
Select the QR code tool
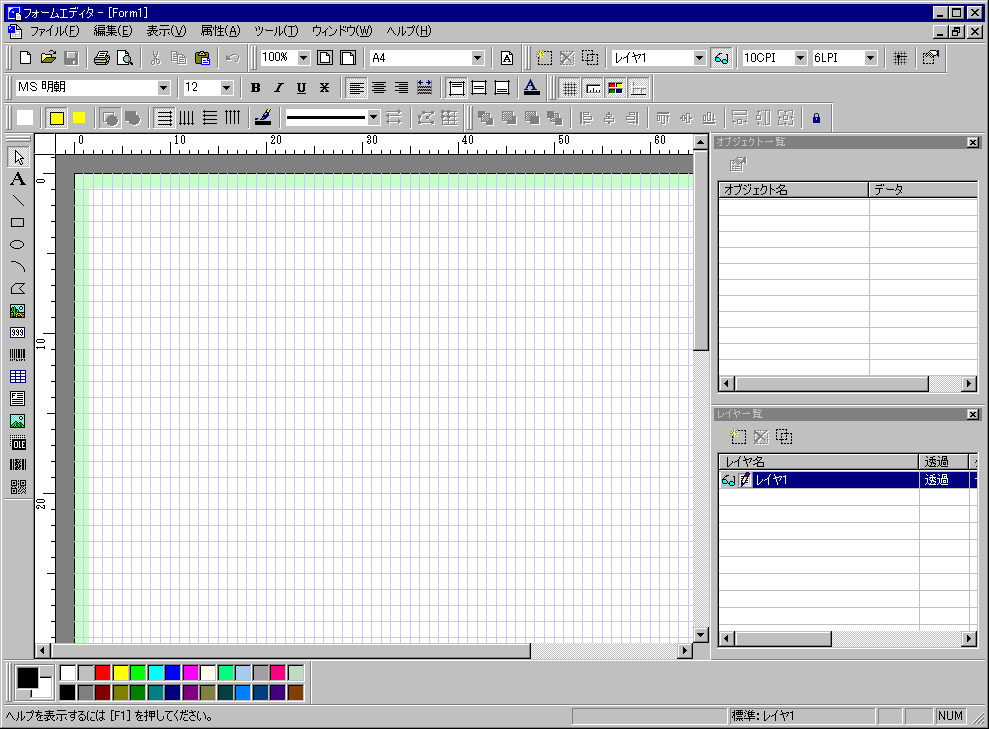[x=17, y=487]
